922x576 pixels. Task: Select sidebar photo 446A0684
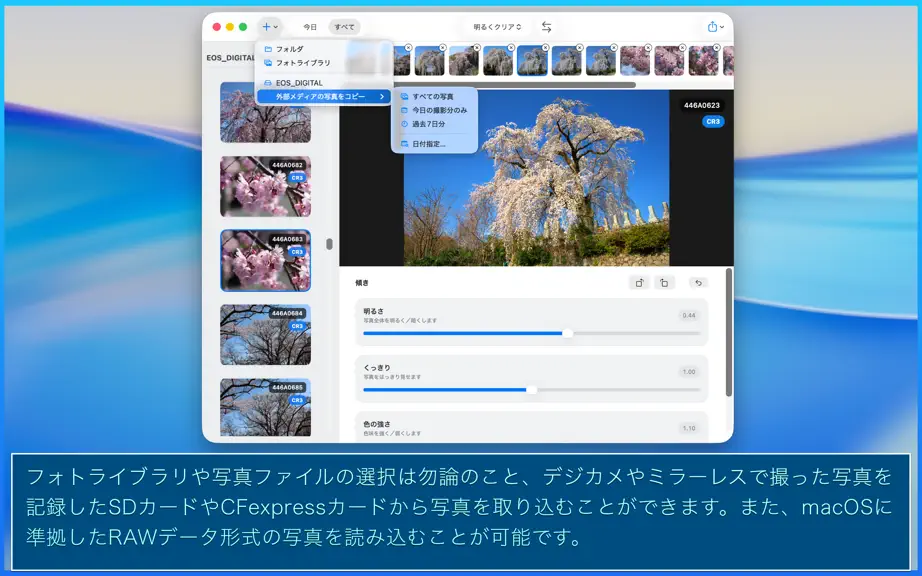tap(266, 334)
